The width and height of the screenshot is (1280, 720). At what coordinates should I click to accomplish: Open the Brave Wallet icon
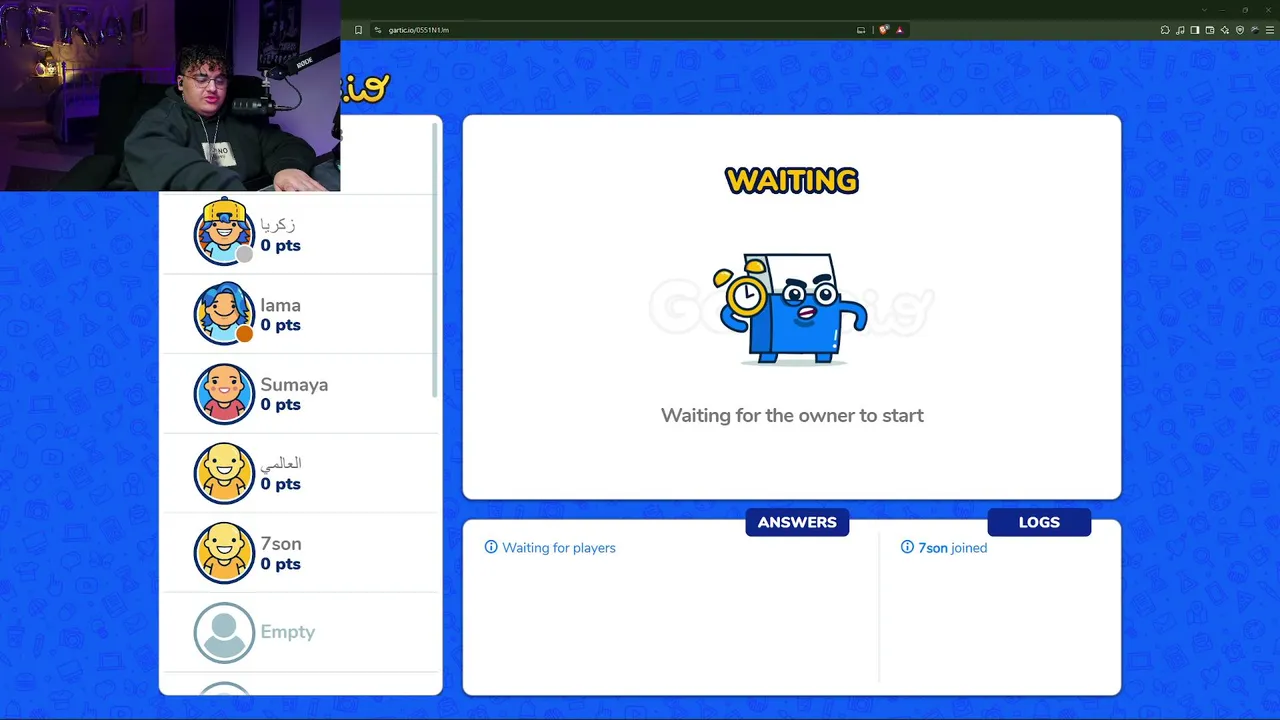point(1210,30)
